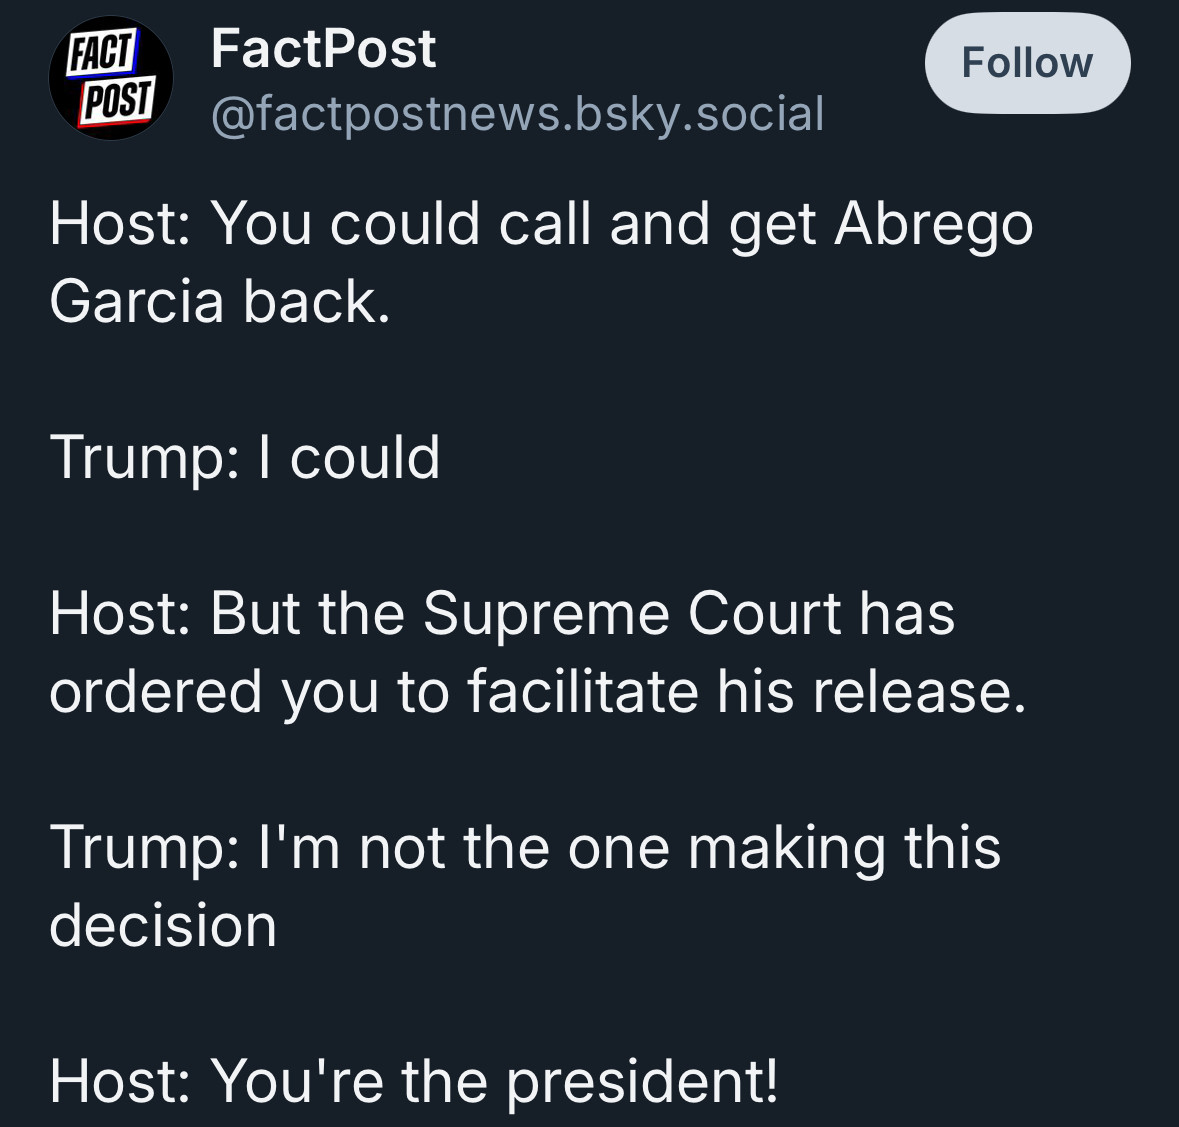Click "But the" in the second Host line
This screenshot has width=1179, height=1127.
(308, 613)
